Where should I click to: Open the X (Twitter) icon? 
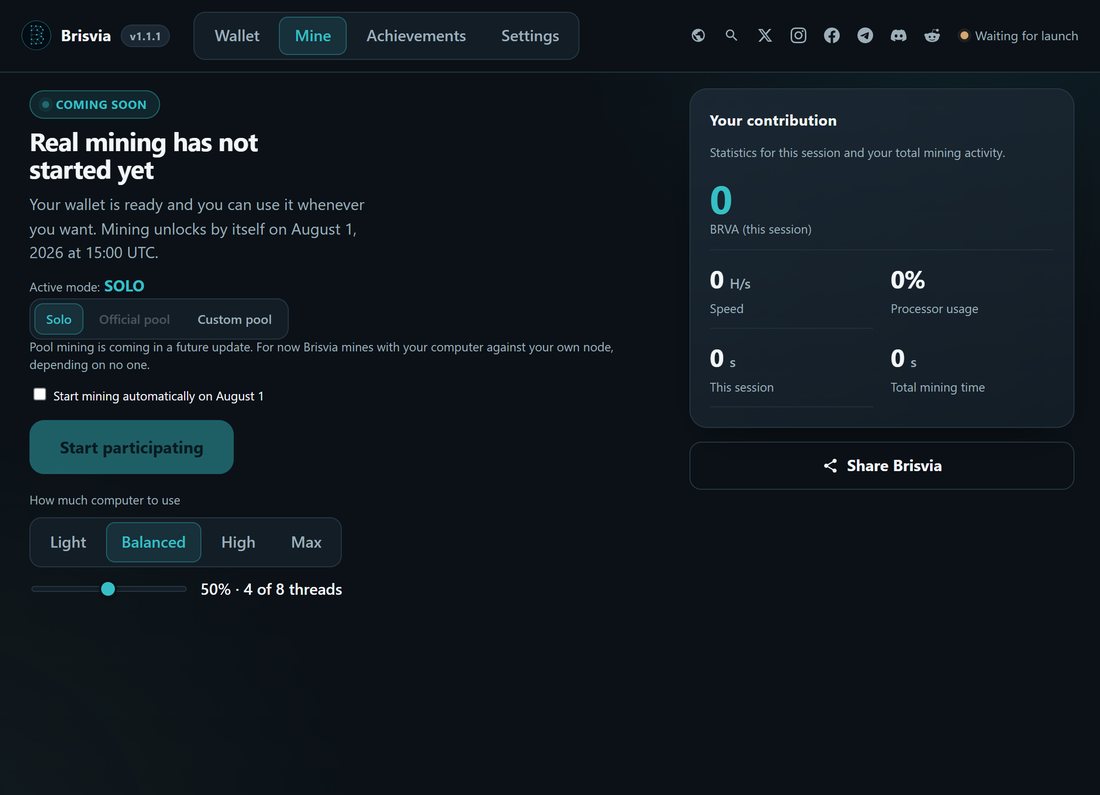(x=765, y=36)
